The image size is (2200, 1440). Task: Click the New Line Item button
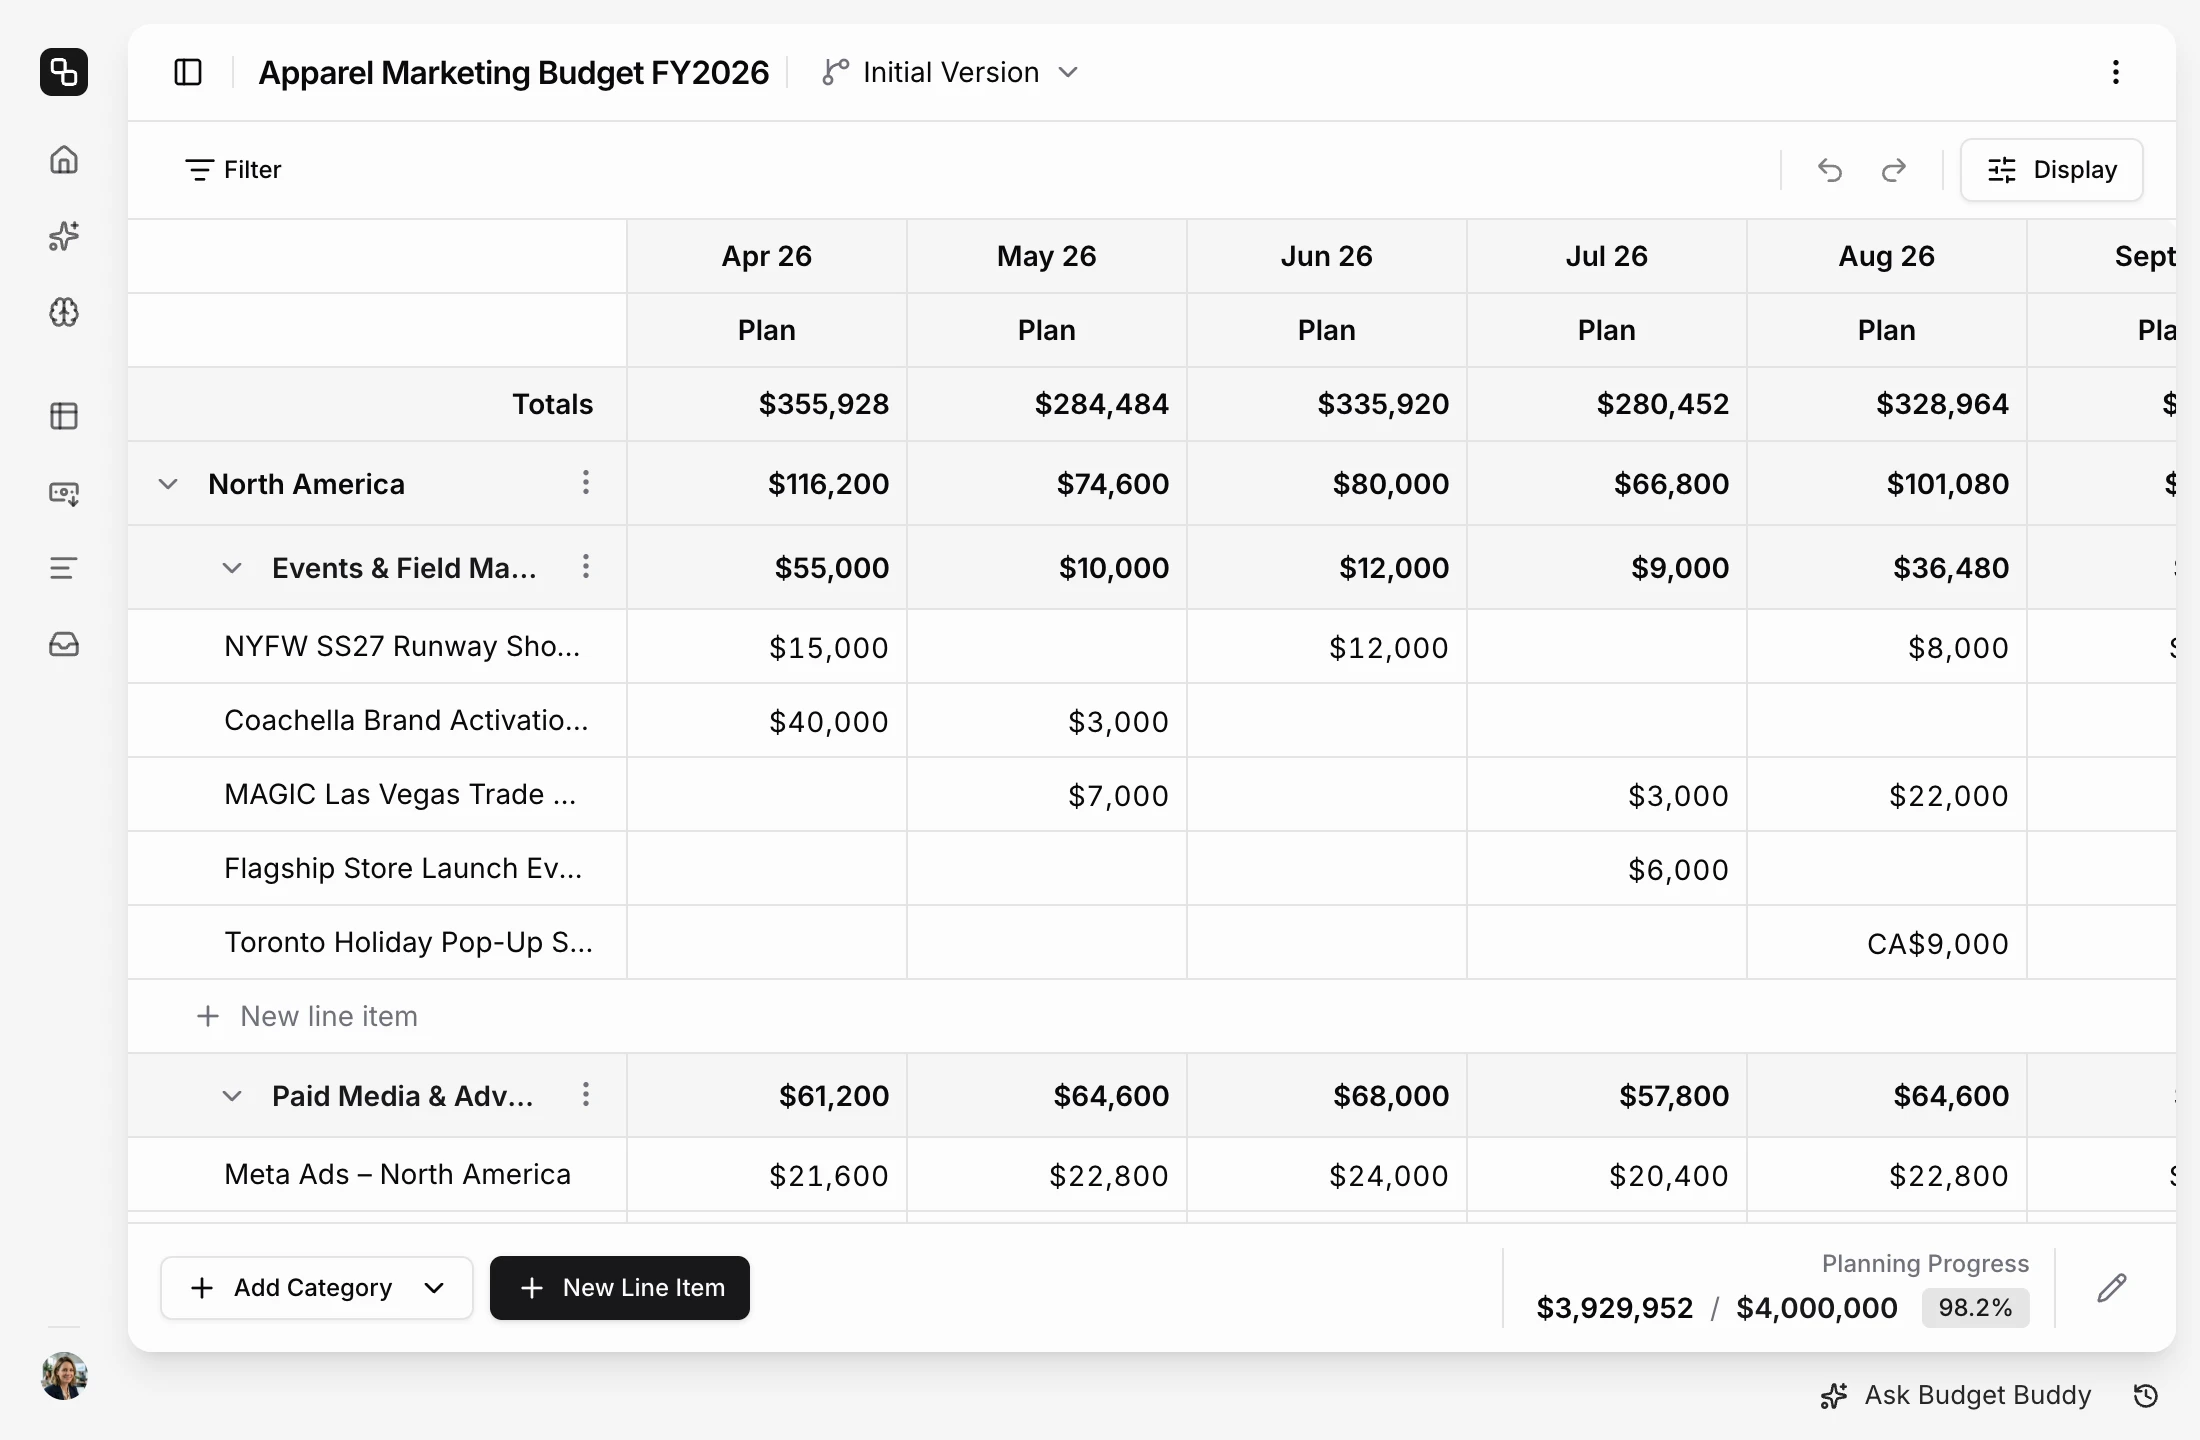pyautogui.click(x=620, y=1288)
